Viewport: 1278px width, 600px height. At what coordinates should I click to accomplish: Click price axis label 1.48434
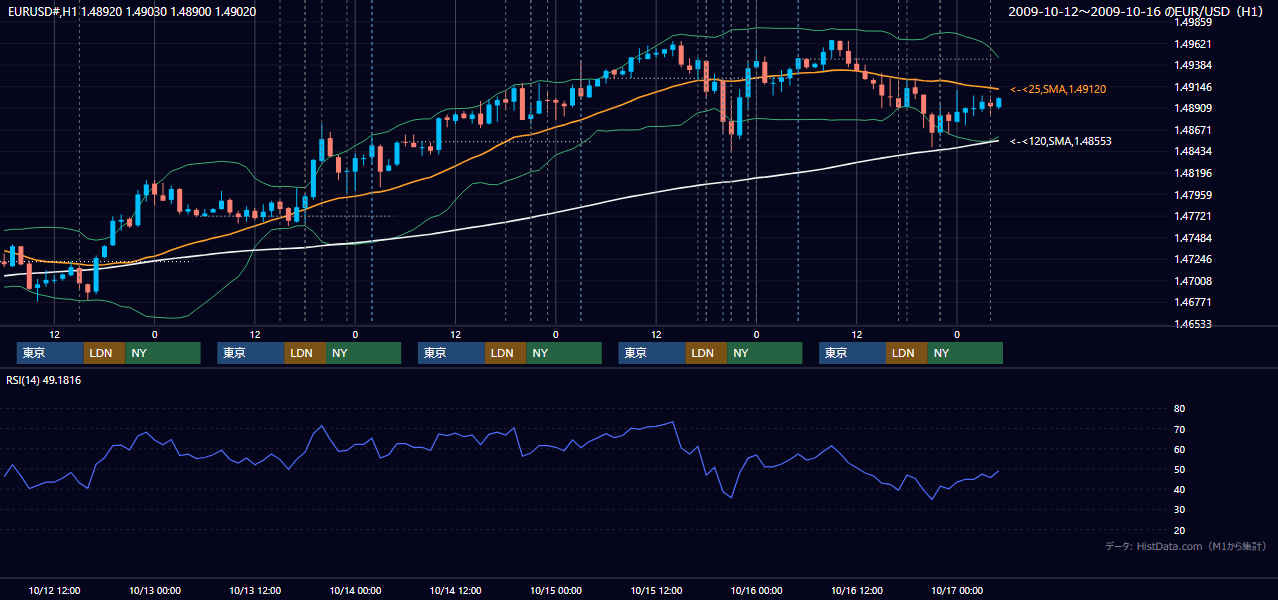(x=1193, y=151)
